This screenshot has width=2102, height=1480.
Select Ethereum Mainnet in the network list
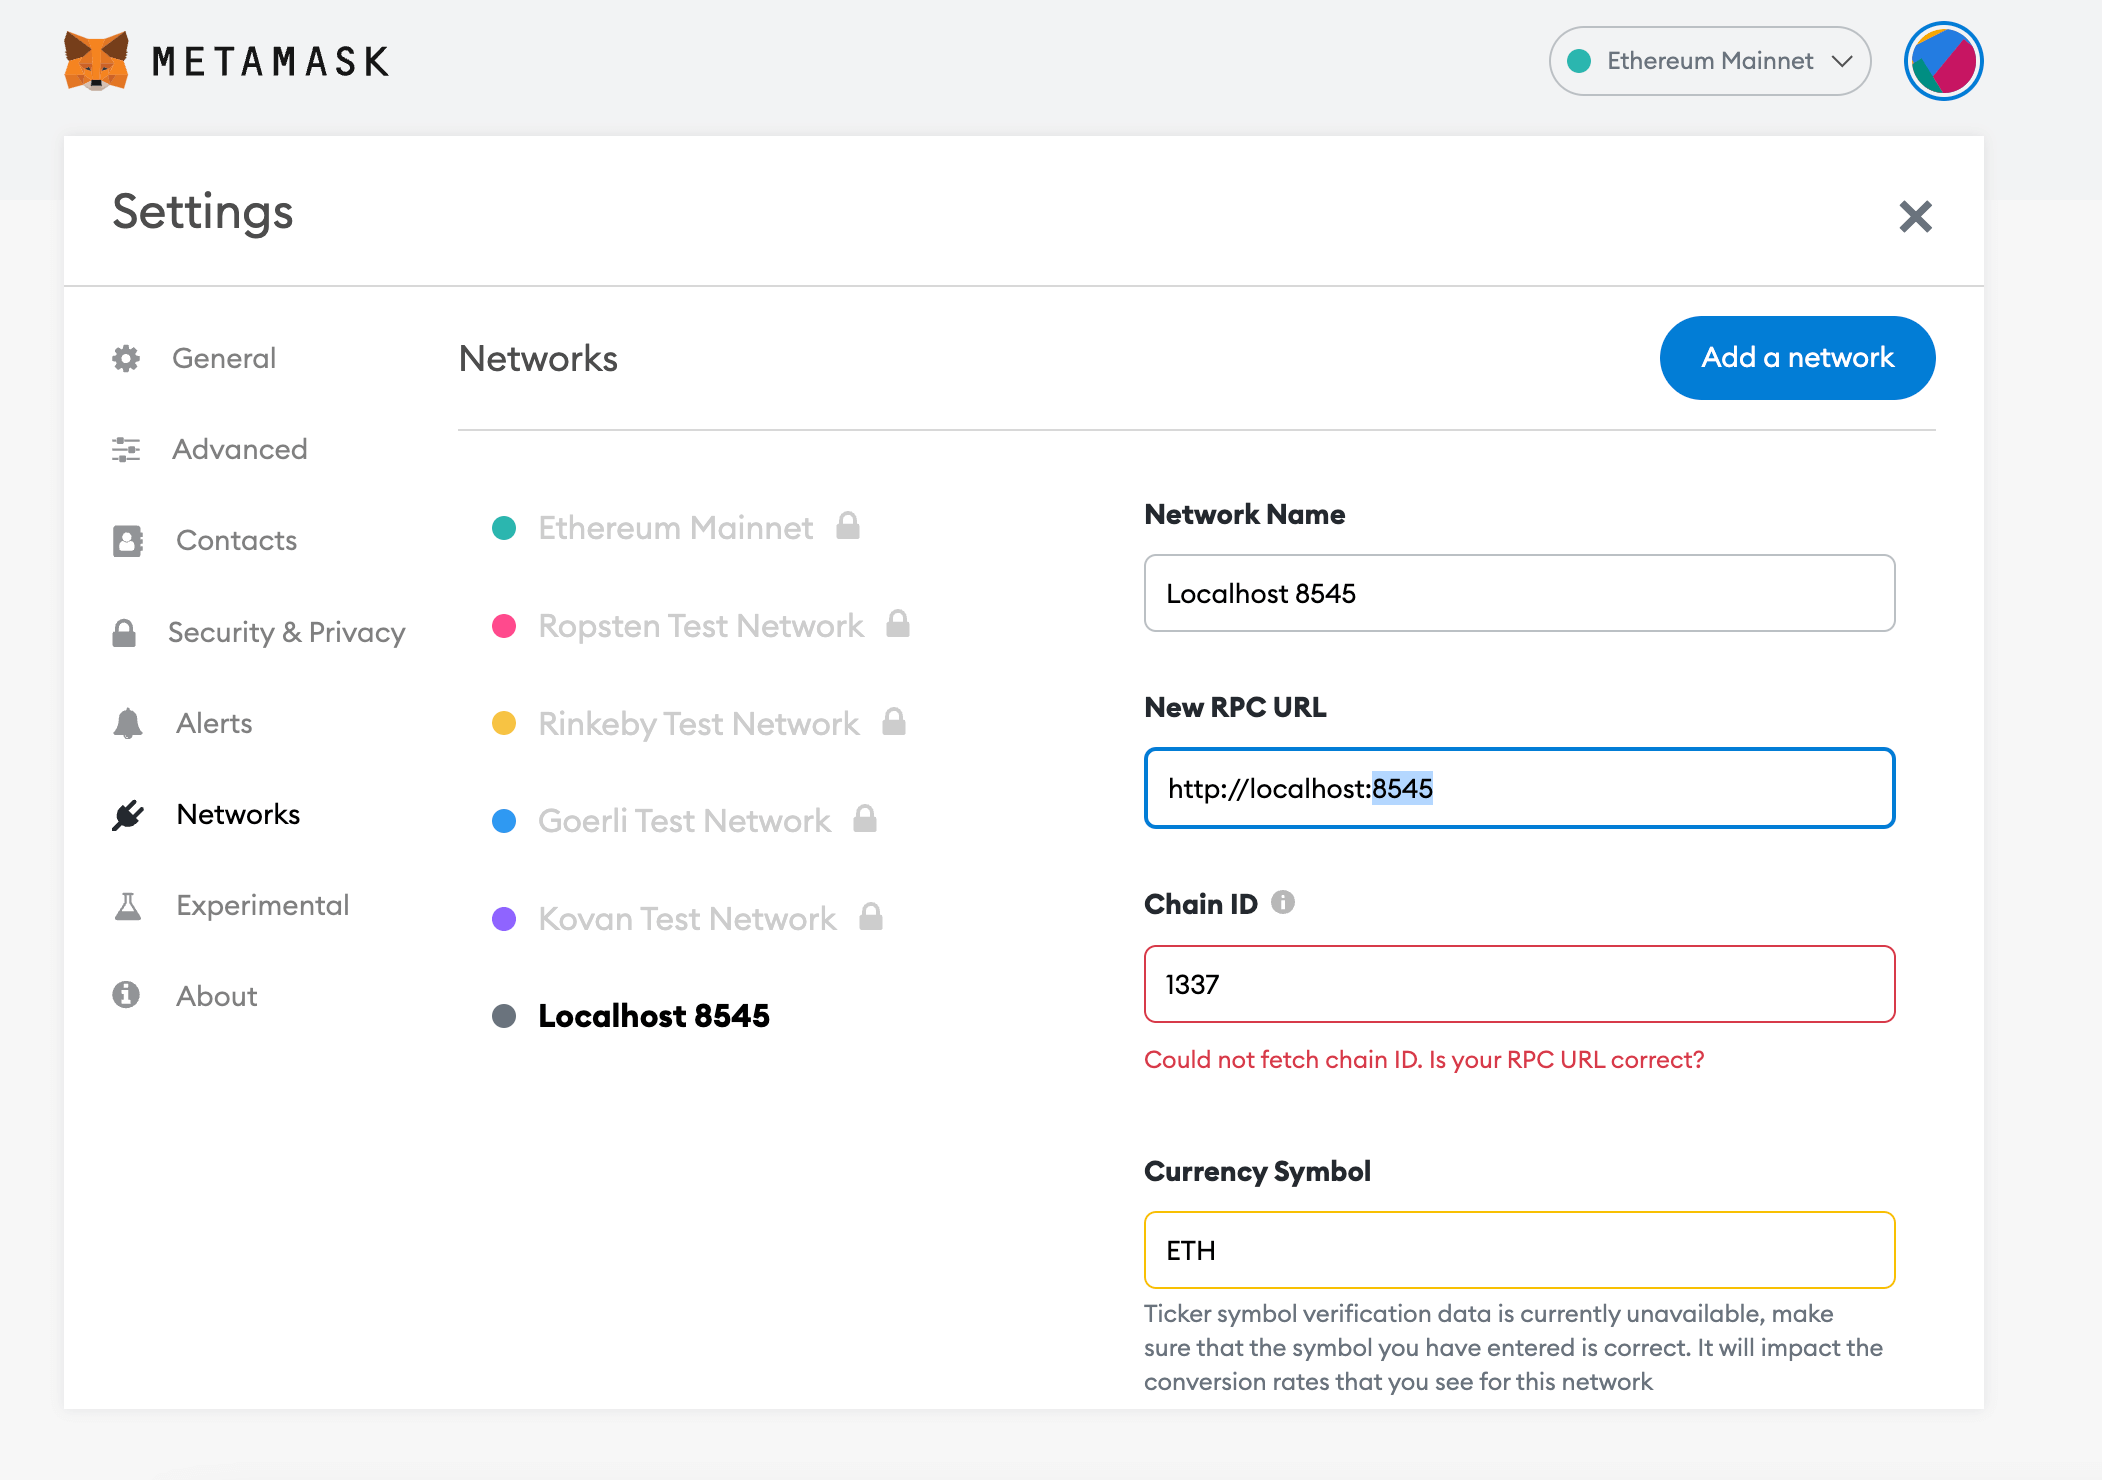(x=676, y=527)
